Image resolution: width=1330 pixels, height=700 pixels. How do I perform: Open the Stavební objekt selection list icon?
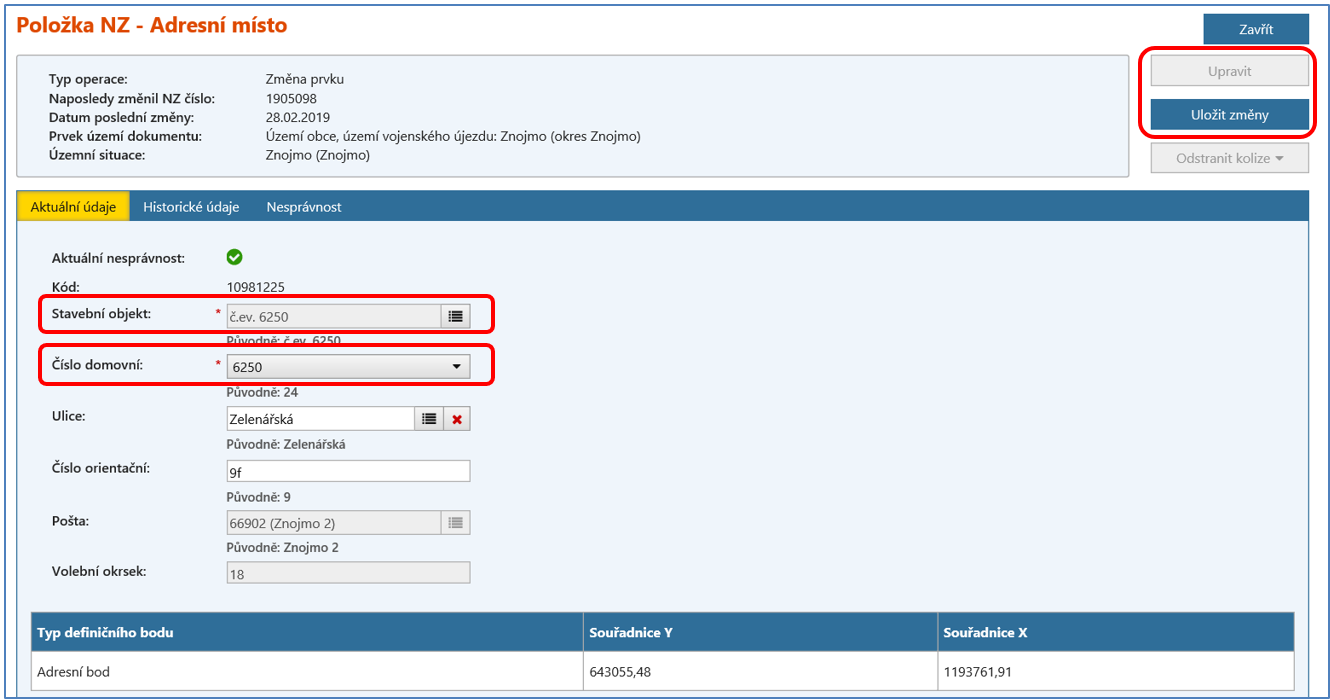pos(455,316)
